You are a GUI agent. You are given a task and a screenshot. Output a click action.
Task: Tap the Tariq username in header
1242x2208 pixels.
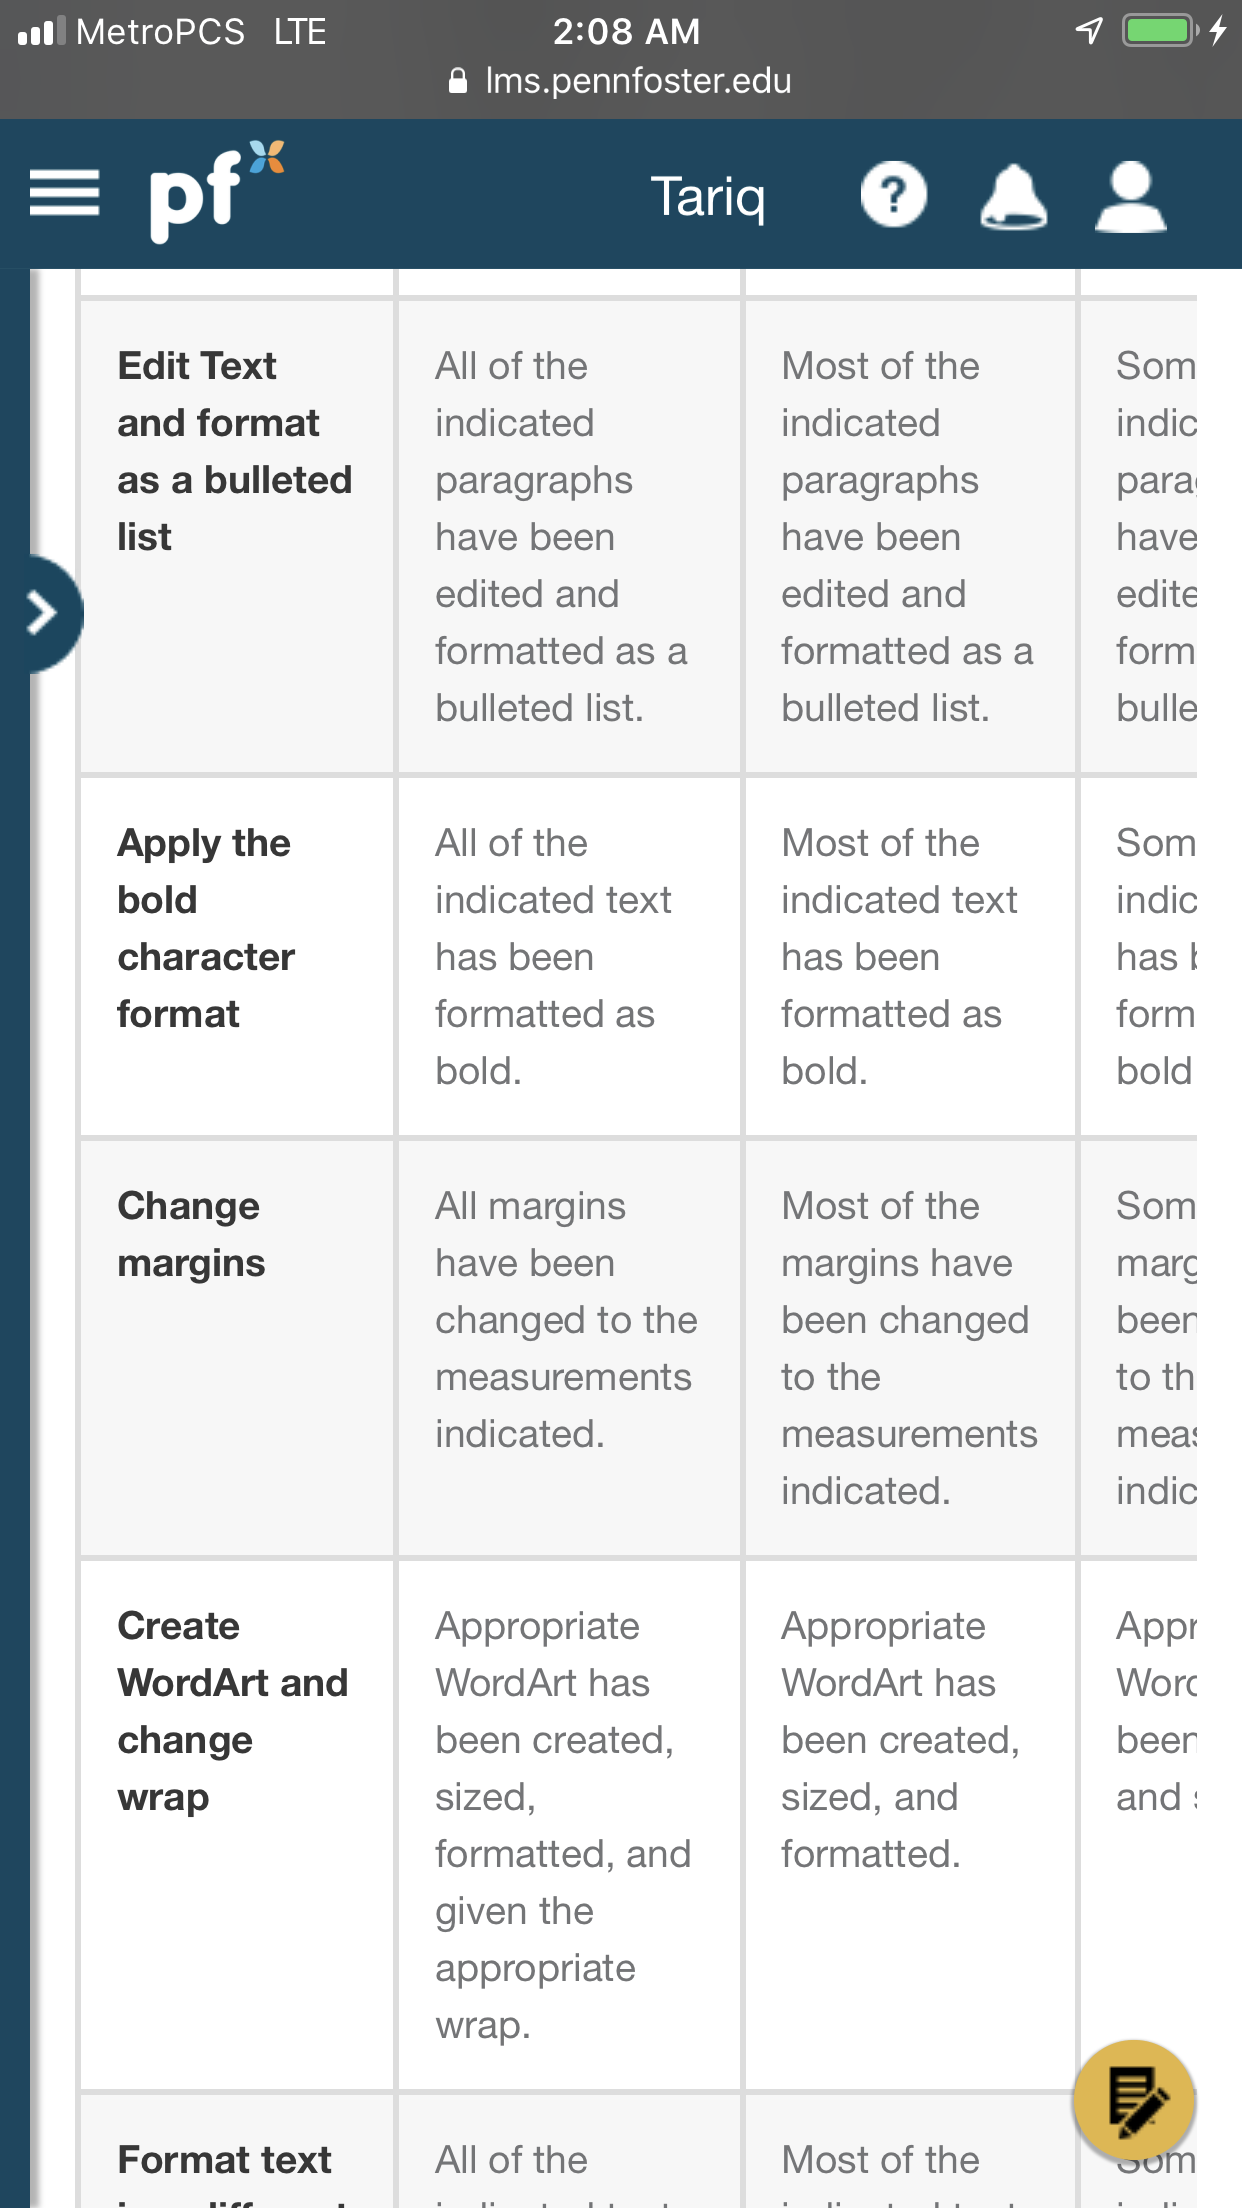(x=708, y=197)
